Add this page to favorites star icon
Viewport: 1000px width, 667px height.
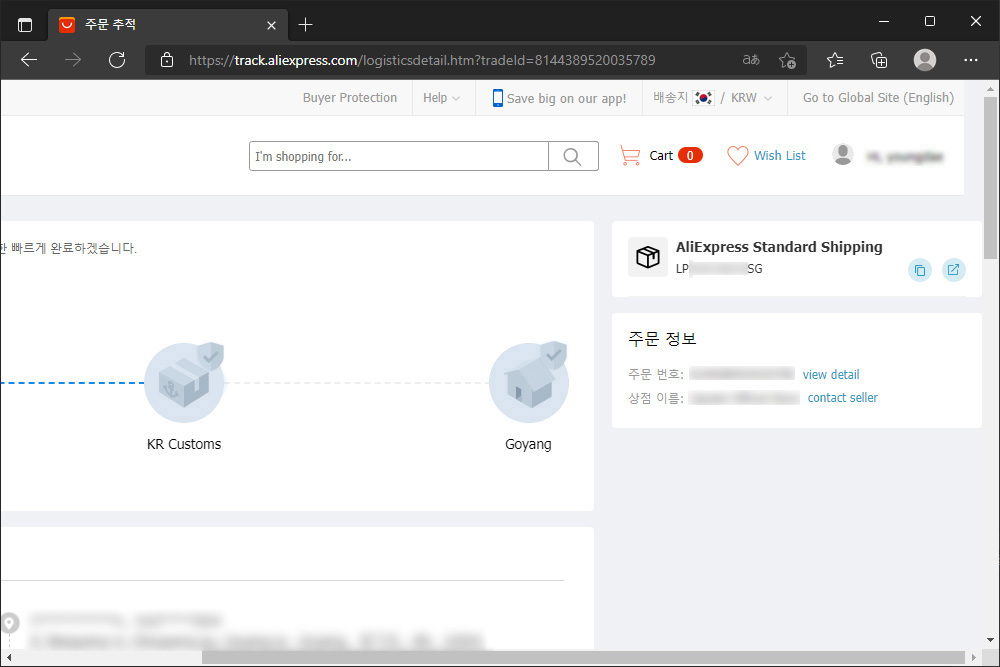pos(787,60)
